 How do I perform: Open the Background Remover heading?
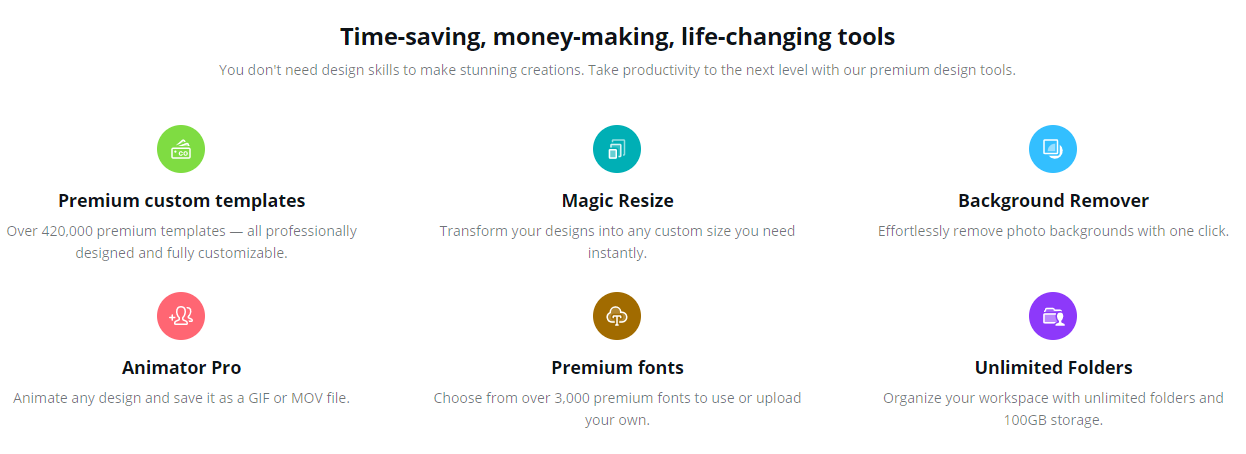tap(1053, 201)
